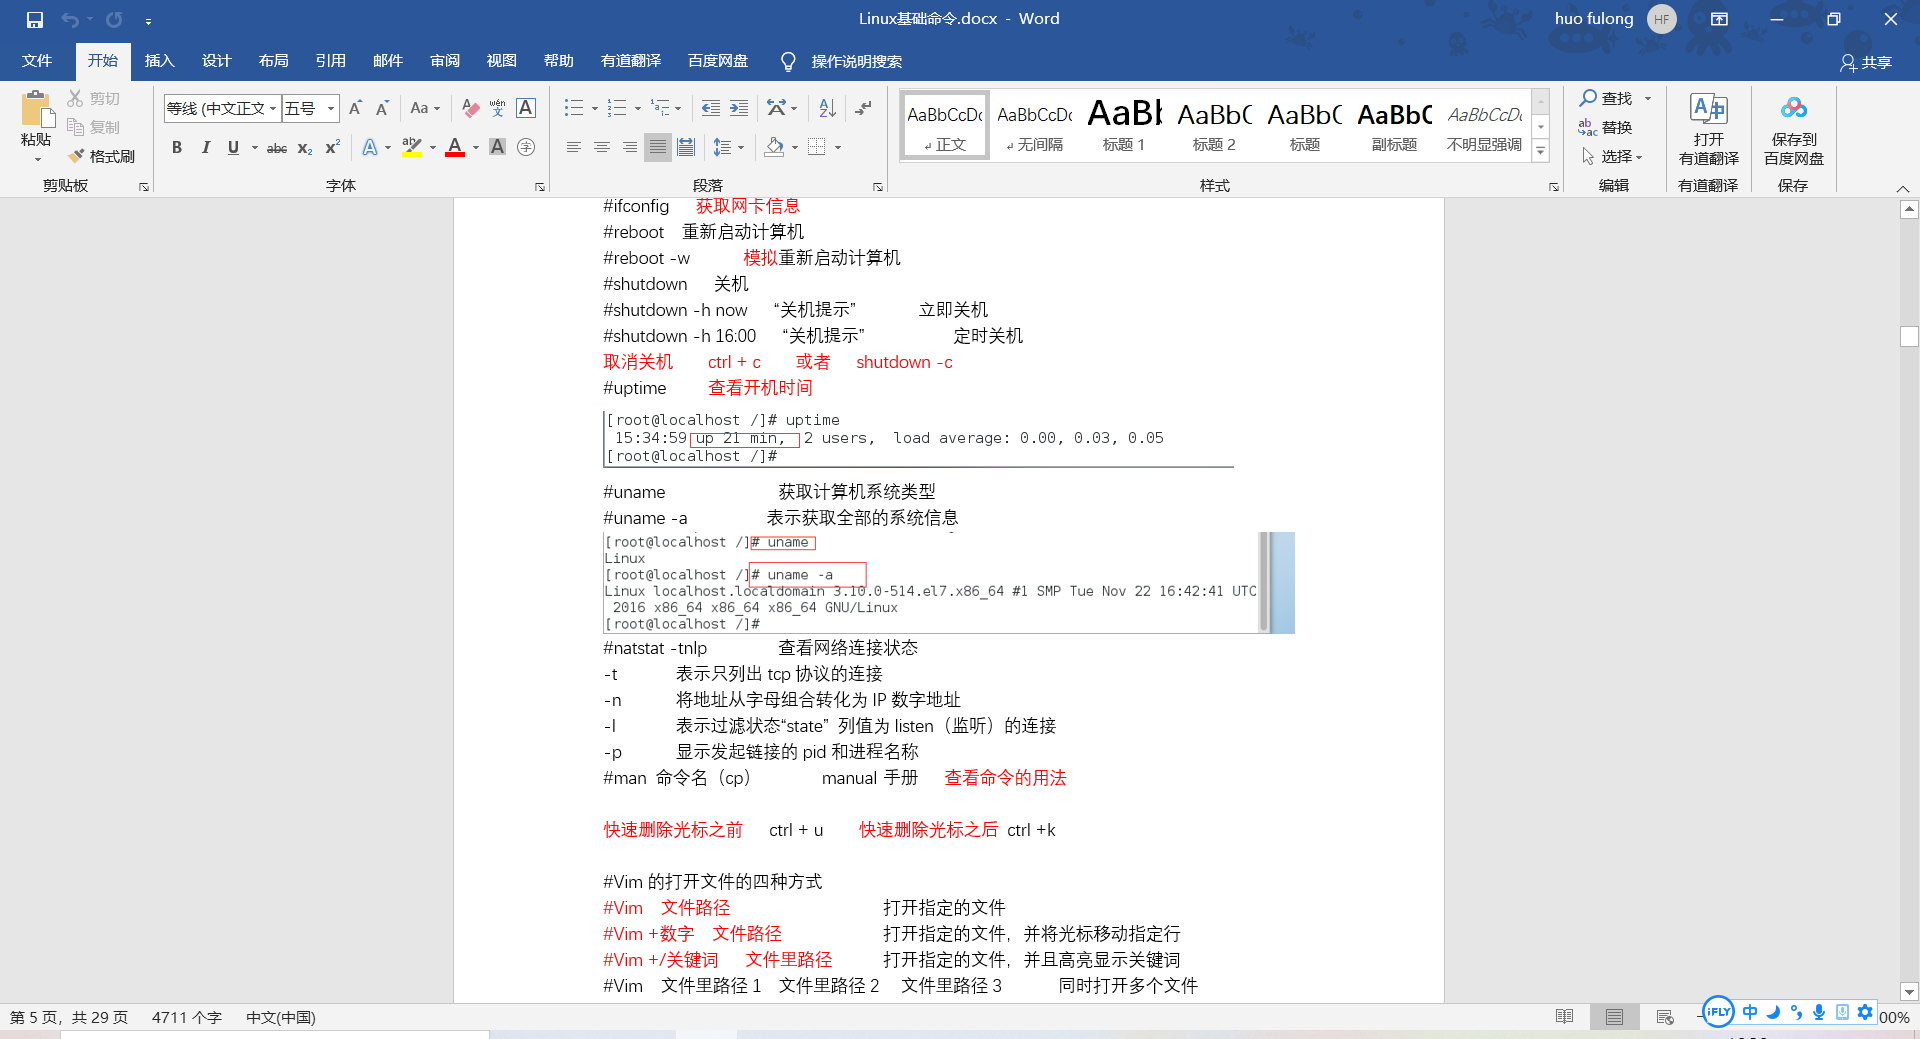This screenshot has height=1039, width=1920.
Task: Clear all formatting with the eraser icon
Action: click(470, 108)
